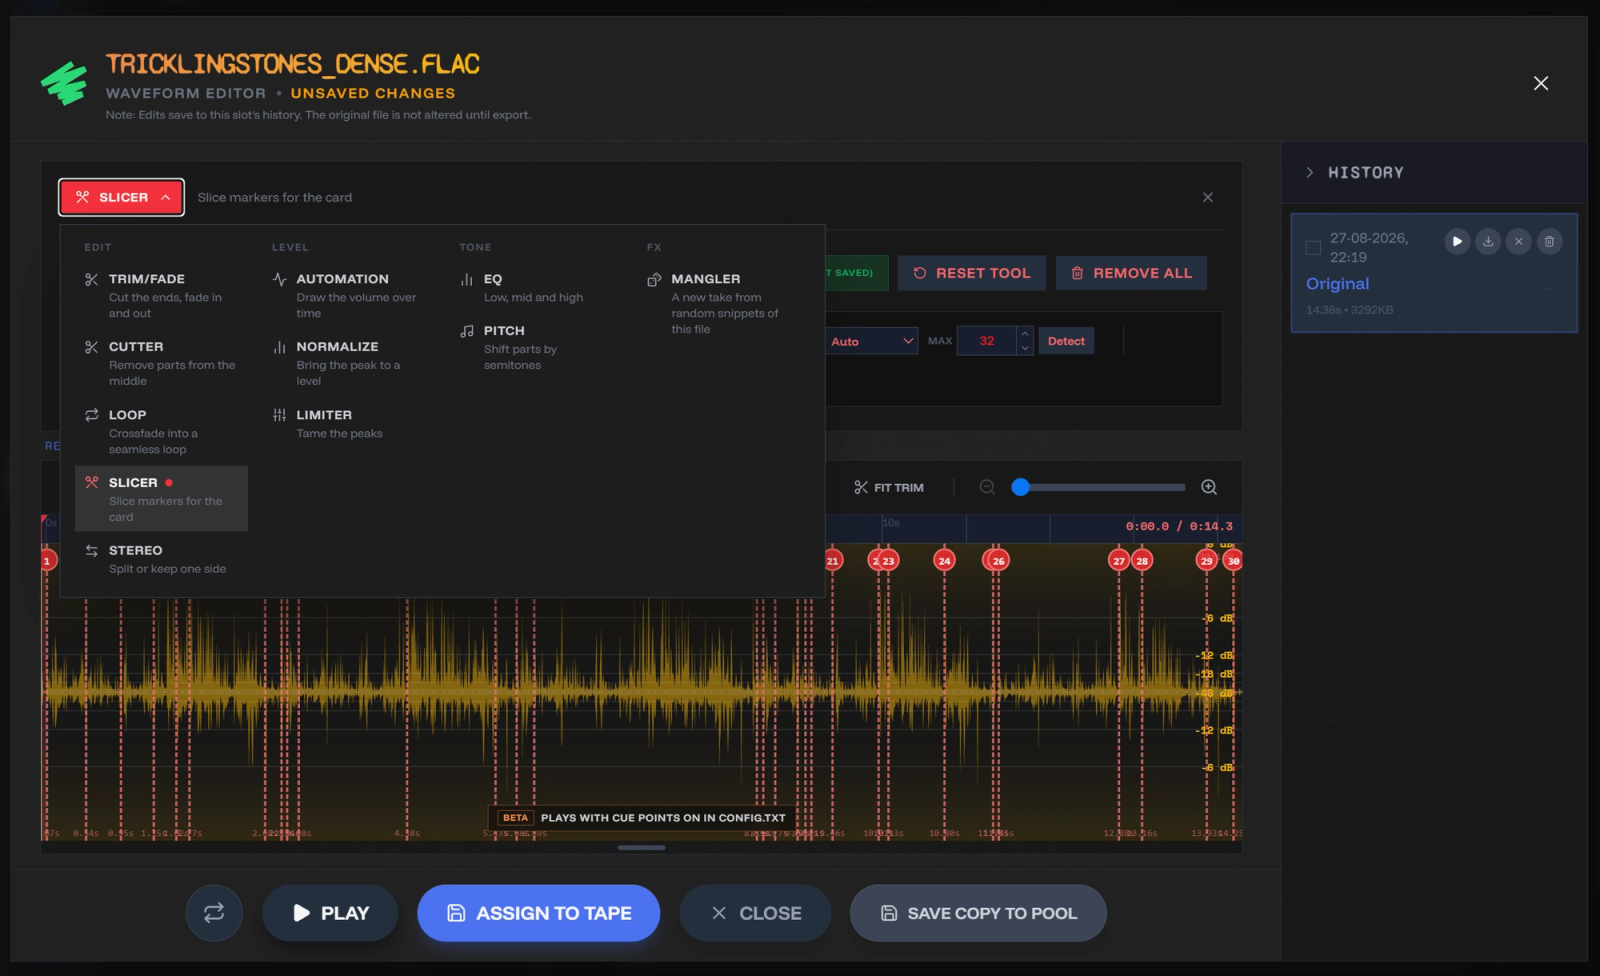Screen dimensions: 1600x976
Task: Open the Slicer tool dropdown
Action: tap(122, 197)
